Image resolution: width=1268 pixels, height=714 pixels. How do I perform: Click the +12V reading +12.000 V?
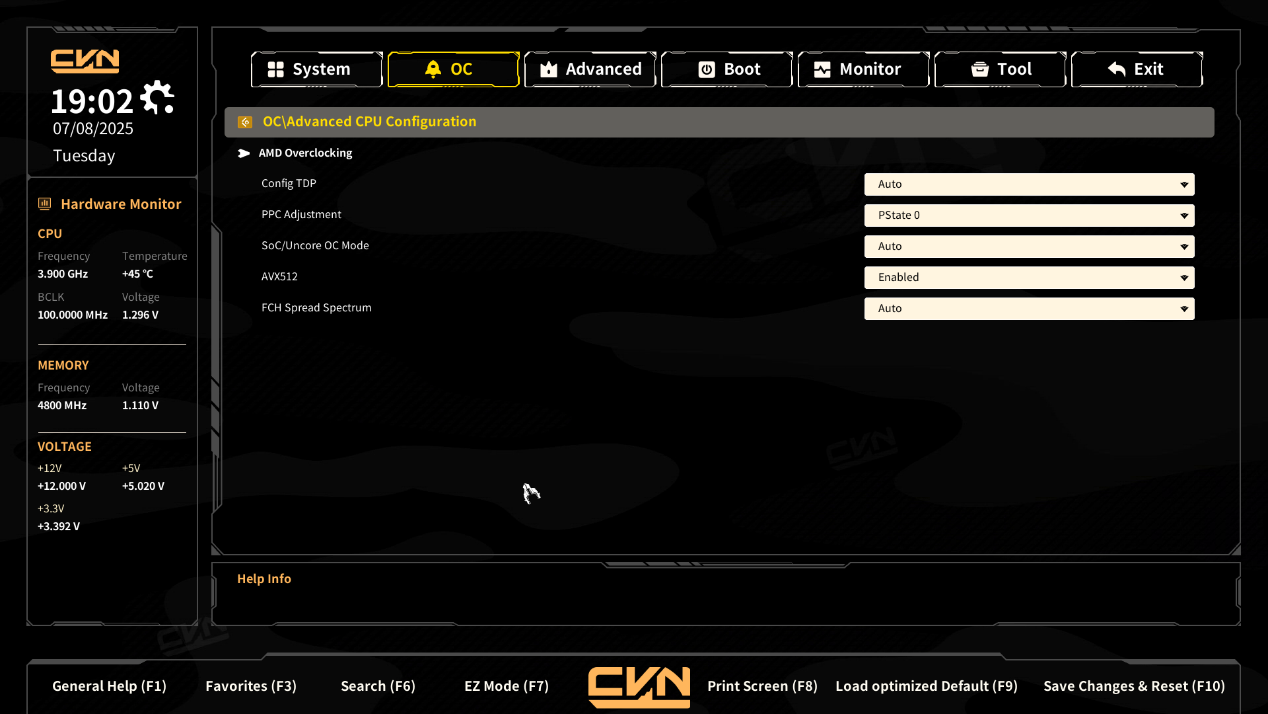point(62,487)
